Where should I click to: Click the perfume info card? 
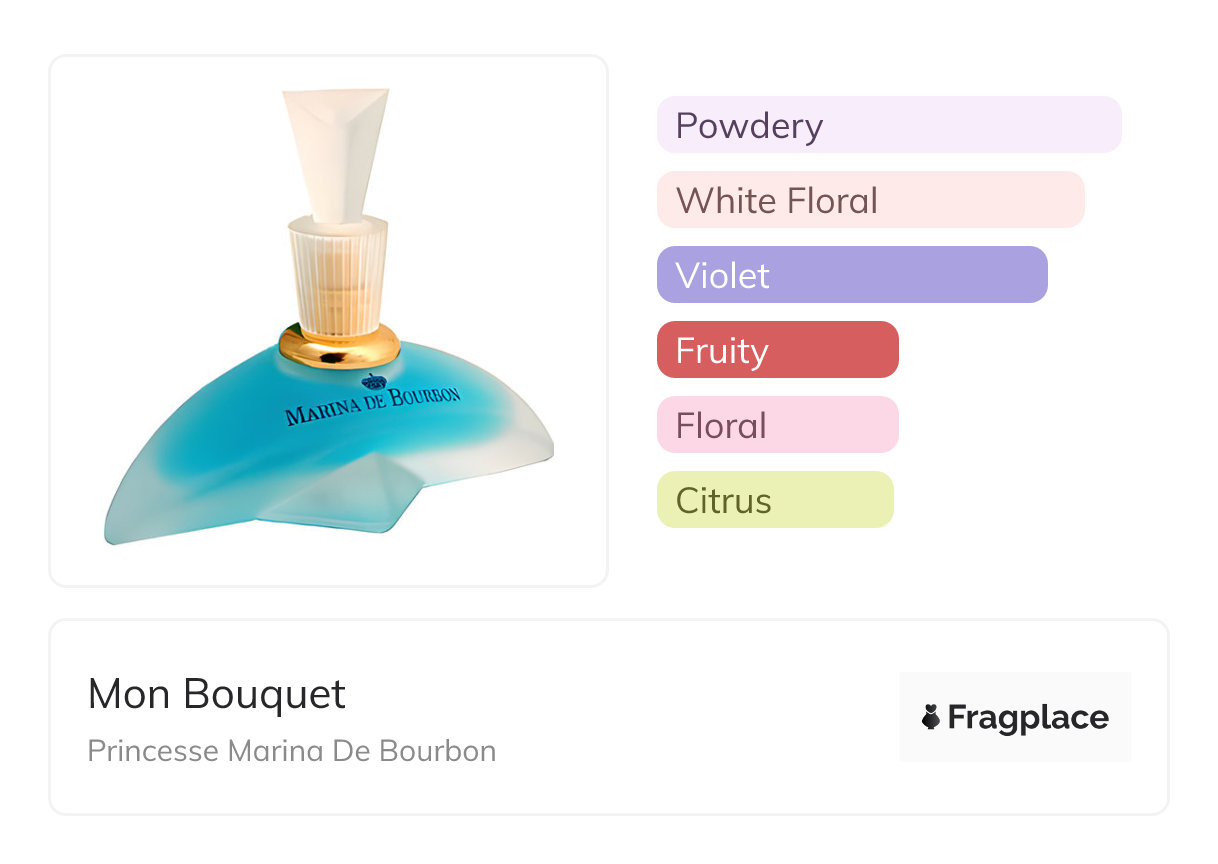[609, 717]
